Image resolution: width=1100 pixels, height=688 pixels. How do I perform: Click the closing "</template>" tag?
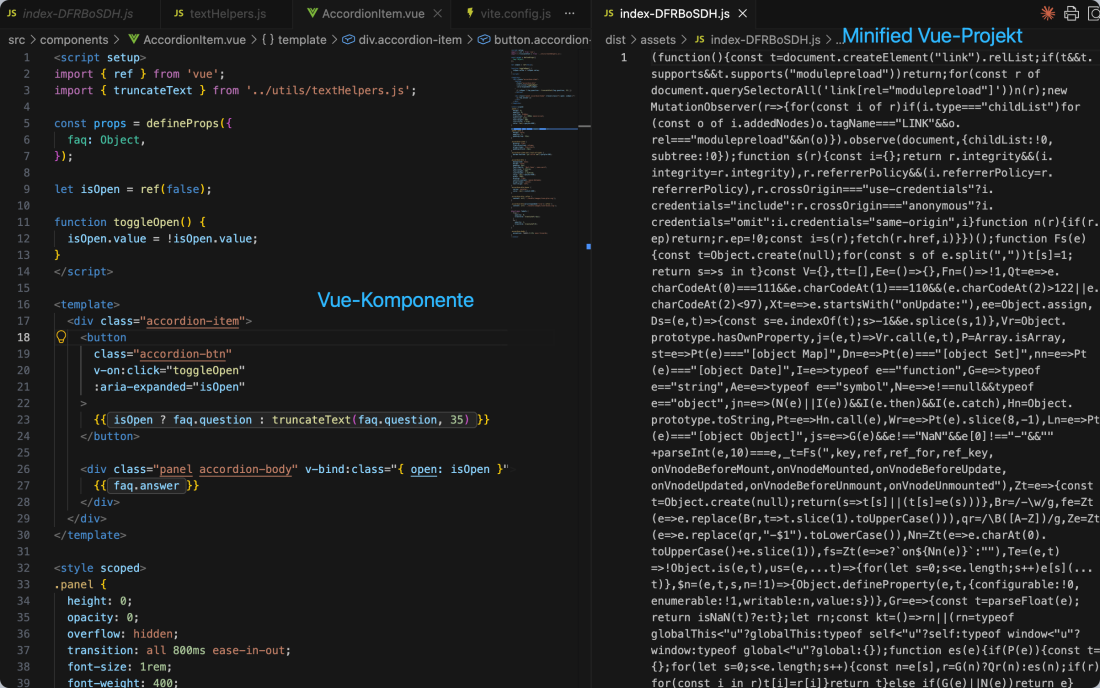tap(90, 535)
